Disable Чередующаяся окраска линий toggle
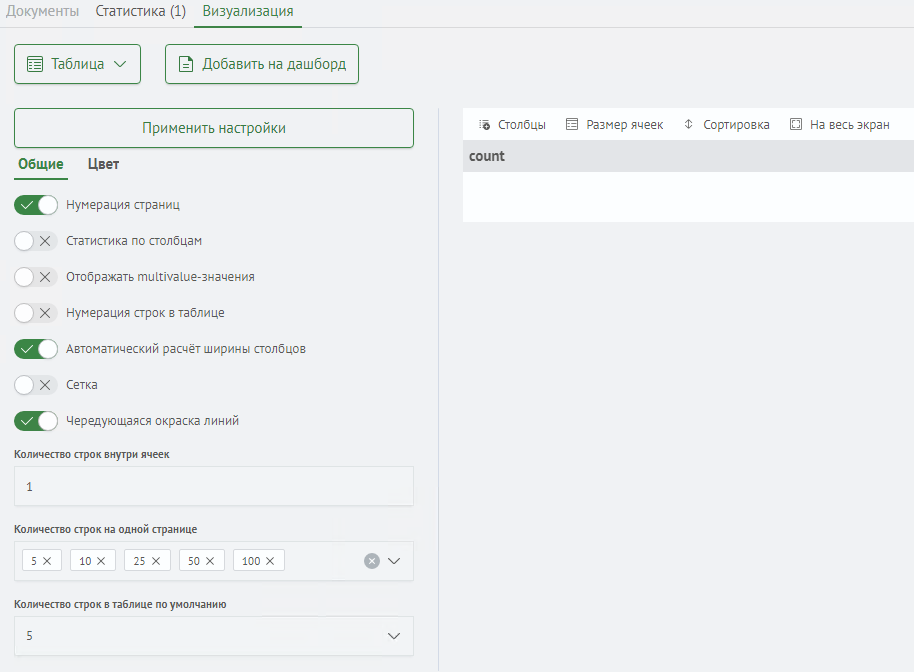 (x=36, y=421)
